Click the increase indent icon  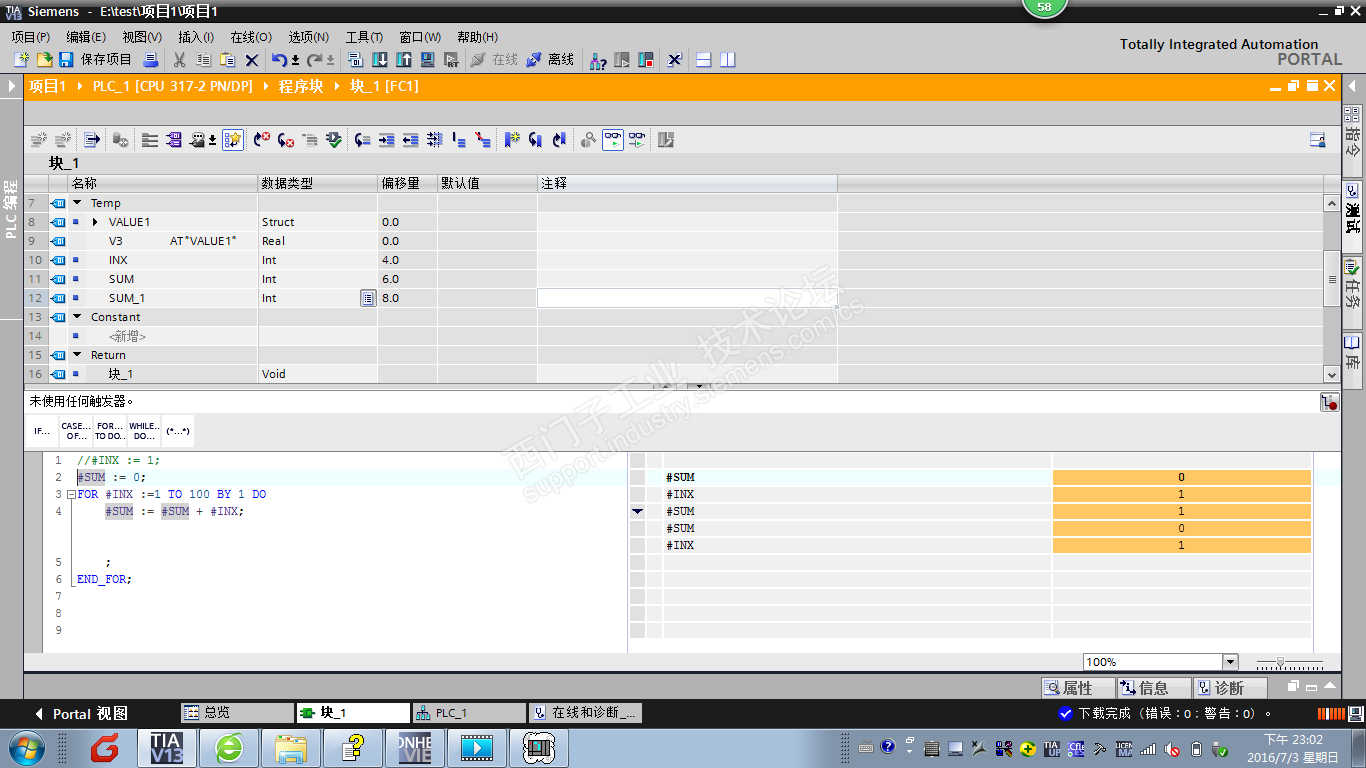point(387,140)
